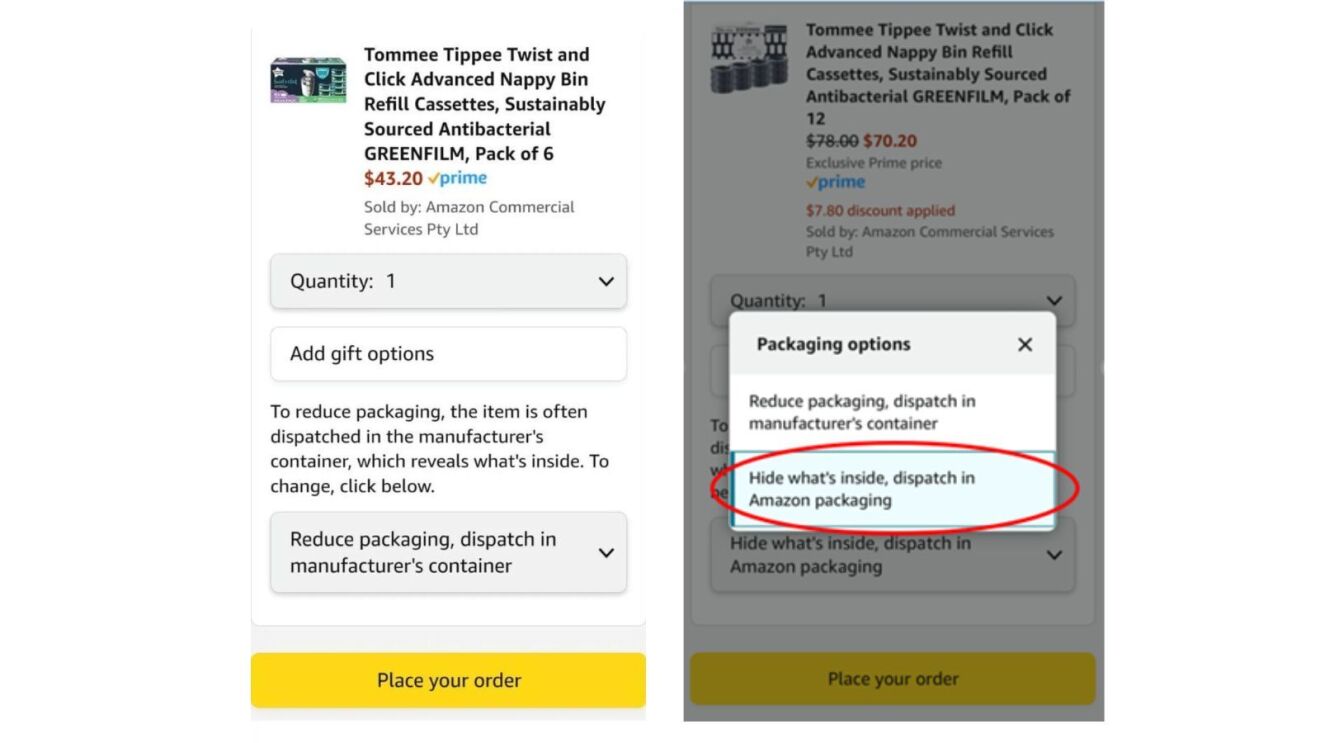Choose Reduce packaging option in Packaging options popup
Viewport: 1320px width, 743px height.
pos(891,412)
